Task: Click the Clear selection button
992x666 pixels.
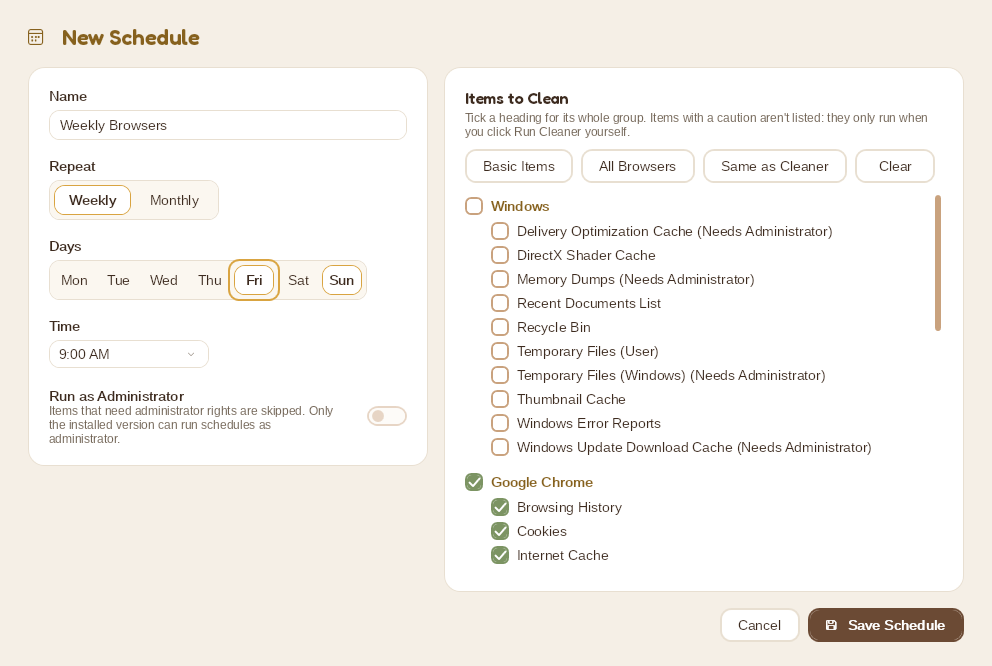Action: click(895, 166)
